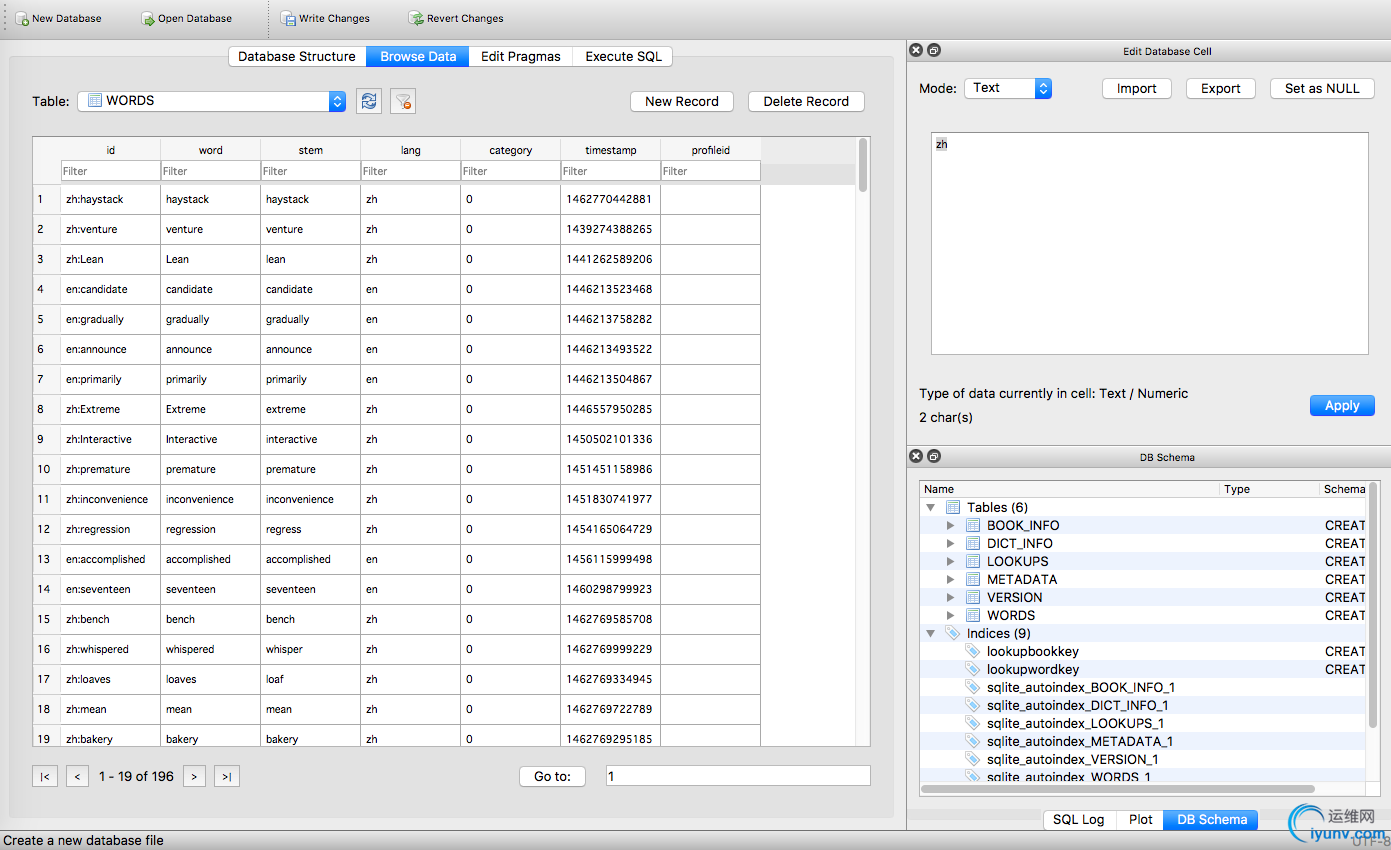Select row 13 by its row number

[46, 559]
